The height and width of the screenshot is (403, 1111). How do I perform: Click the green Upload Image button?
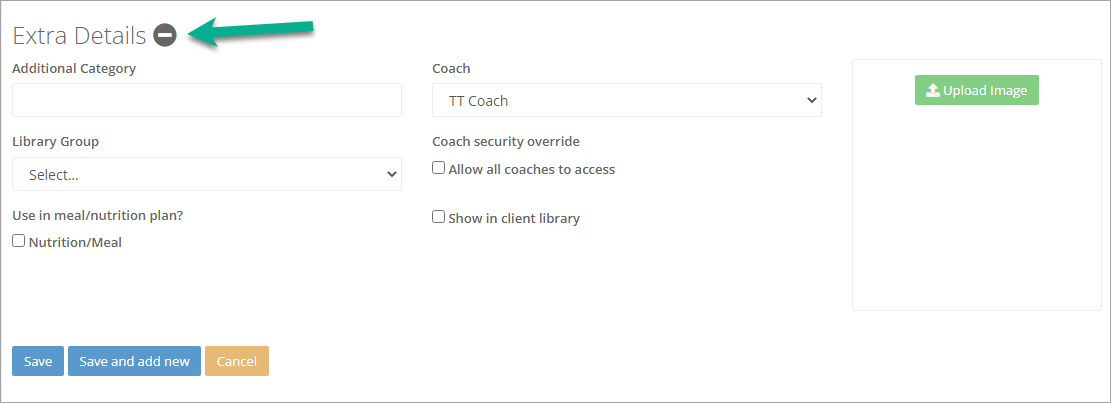[976, 90]
